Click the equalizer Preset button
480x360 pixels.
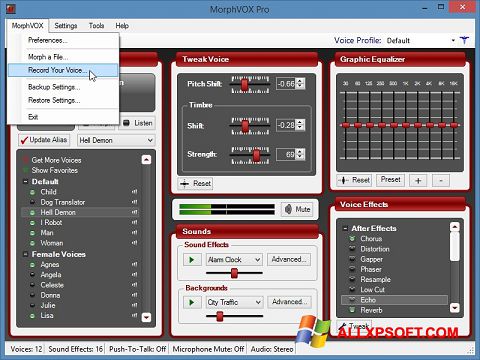coord(390,180)
